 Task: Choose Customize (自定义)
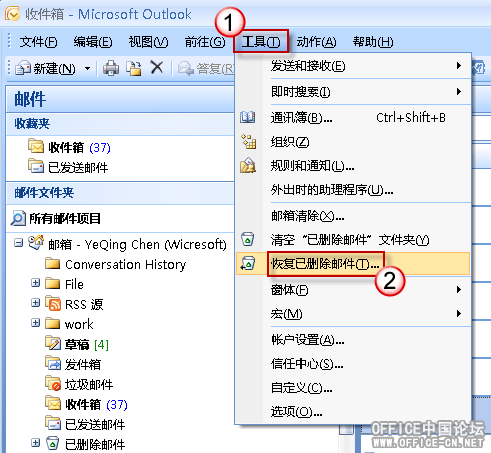click(353, 388)
